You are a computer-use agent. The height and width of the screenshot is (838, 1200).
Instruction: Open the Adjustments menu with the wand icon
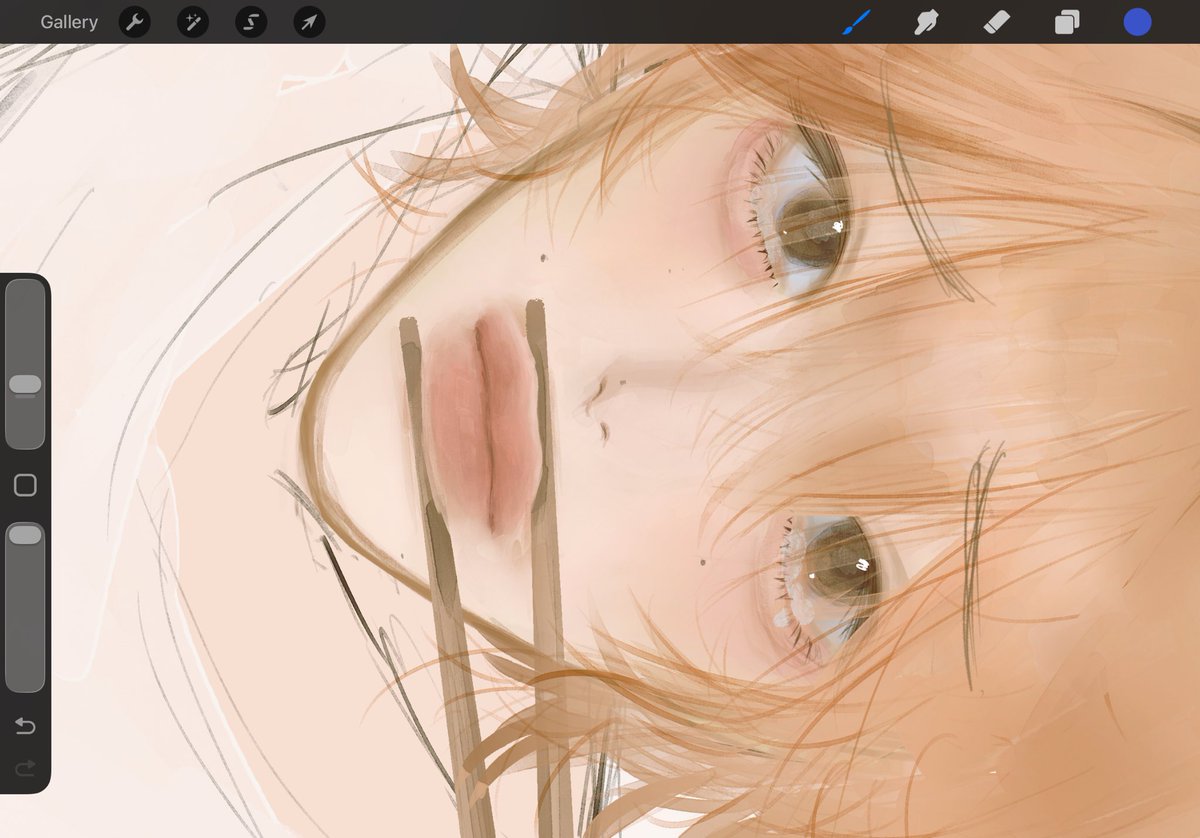tap(192, 21)
